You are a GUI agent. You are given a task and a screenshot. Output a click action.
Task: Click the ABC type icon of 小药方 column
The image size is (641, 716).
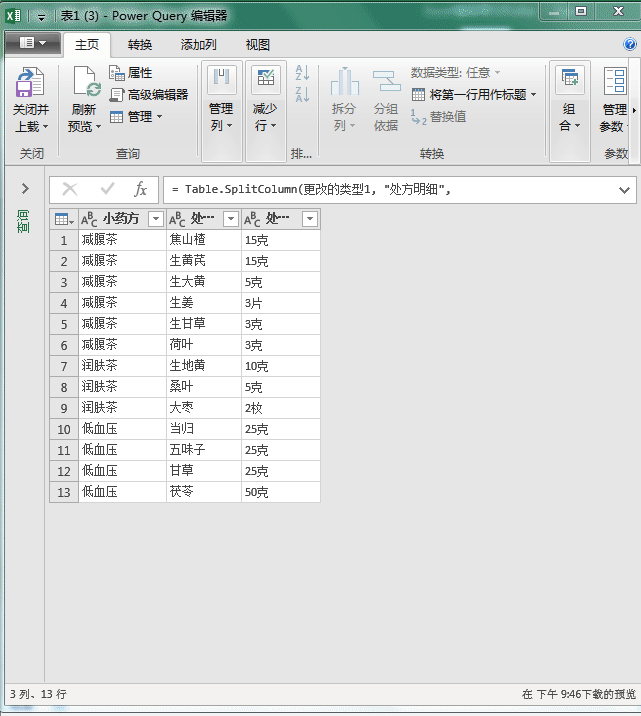(89, 219)
